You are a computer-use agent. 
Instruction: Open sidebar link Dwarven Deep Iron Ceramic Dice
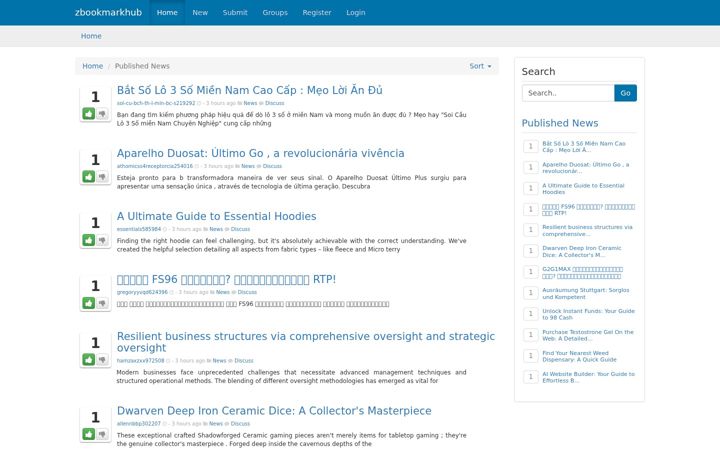pos(582,252)
